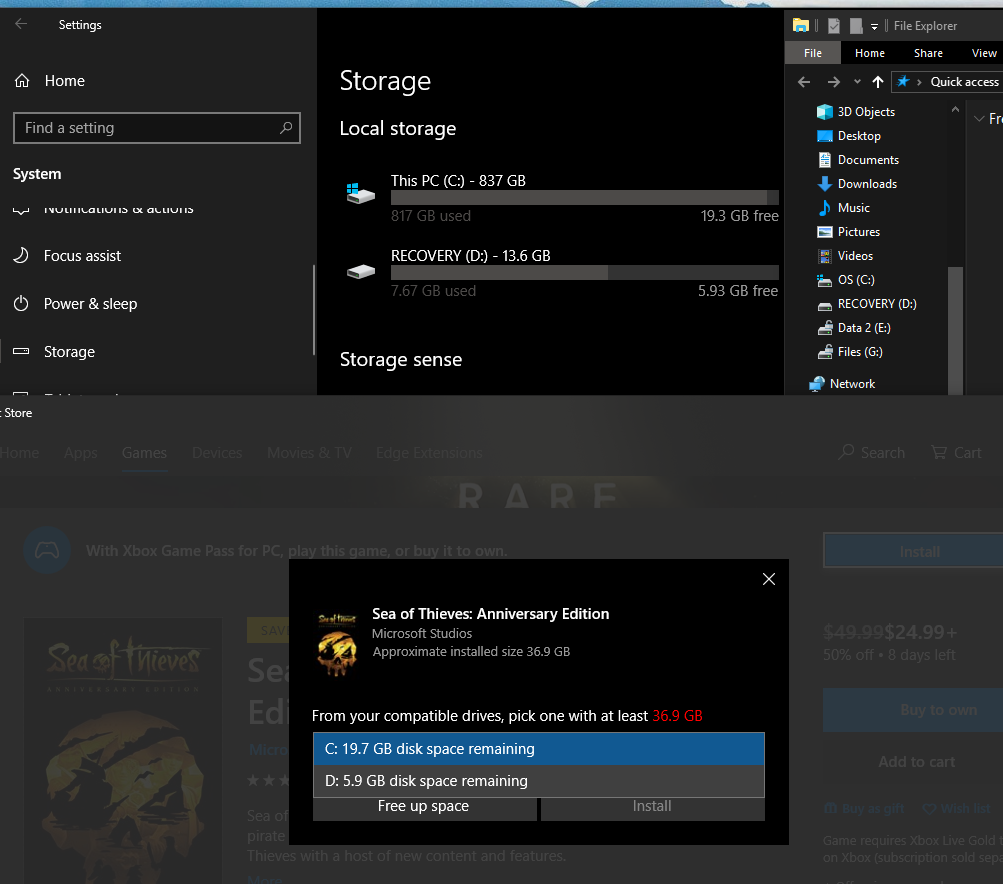The width and height of the screenshot is (1003, 884).
Task: Close the install drive picker dialog
Action: coord(769,579)
